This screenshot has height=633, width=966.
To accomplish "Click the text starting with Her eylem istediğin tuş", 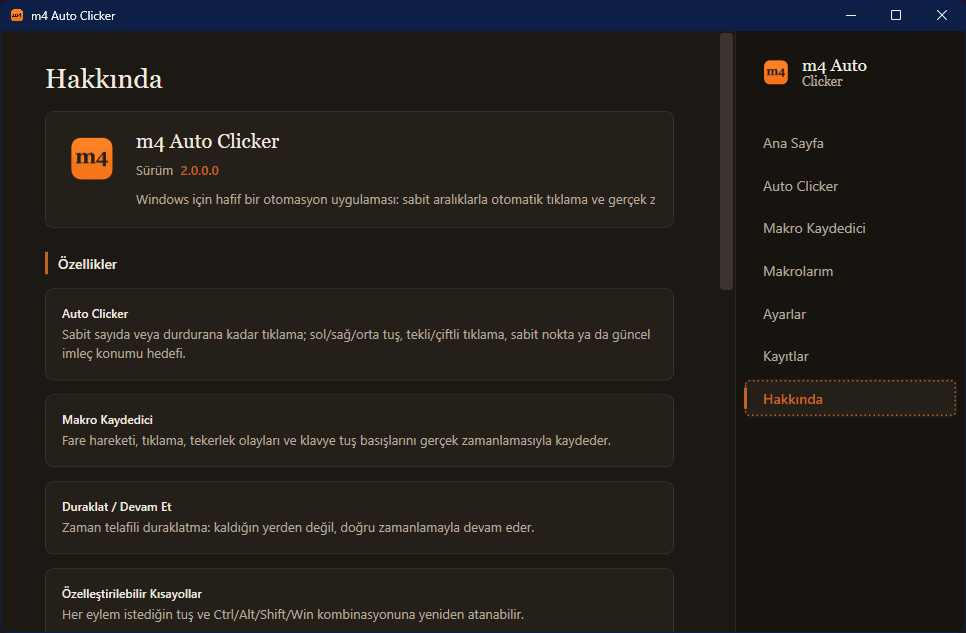I will click(293, 615).
